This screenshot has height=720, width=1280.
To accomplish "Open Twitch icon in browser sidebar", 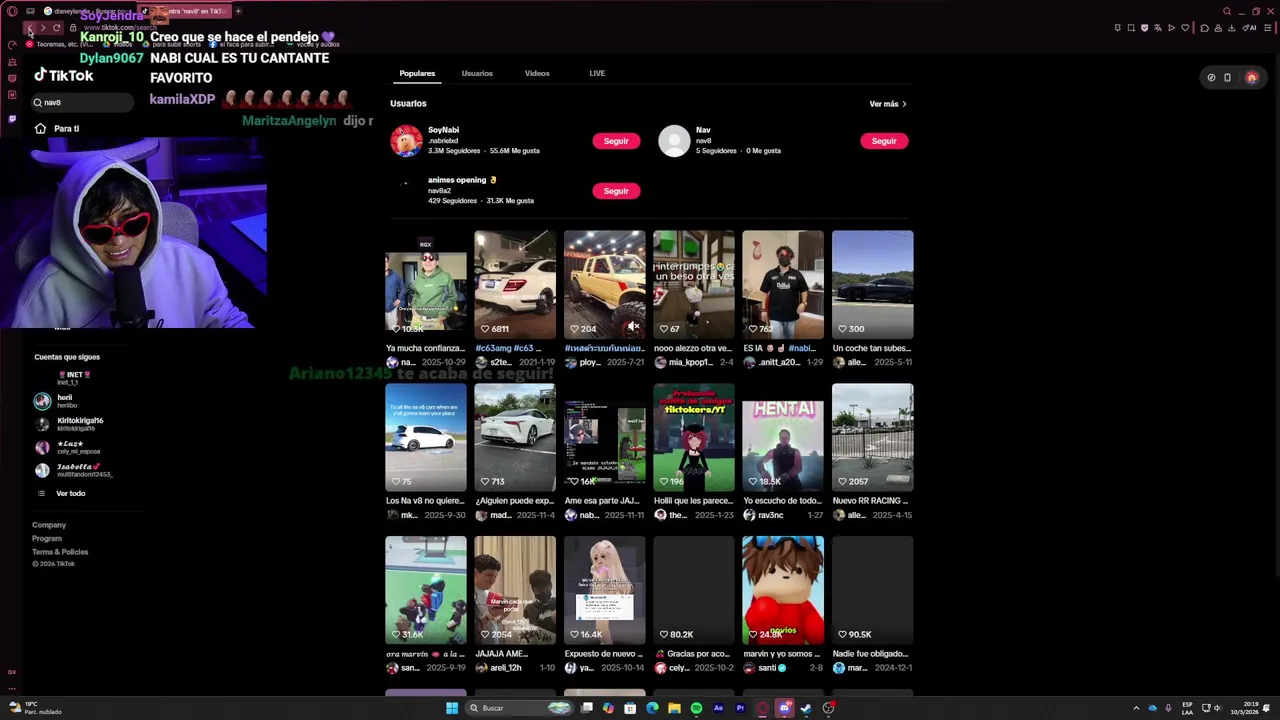I will 12,118.
